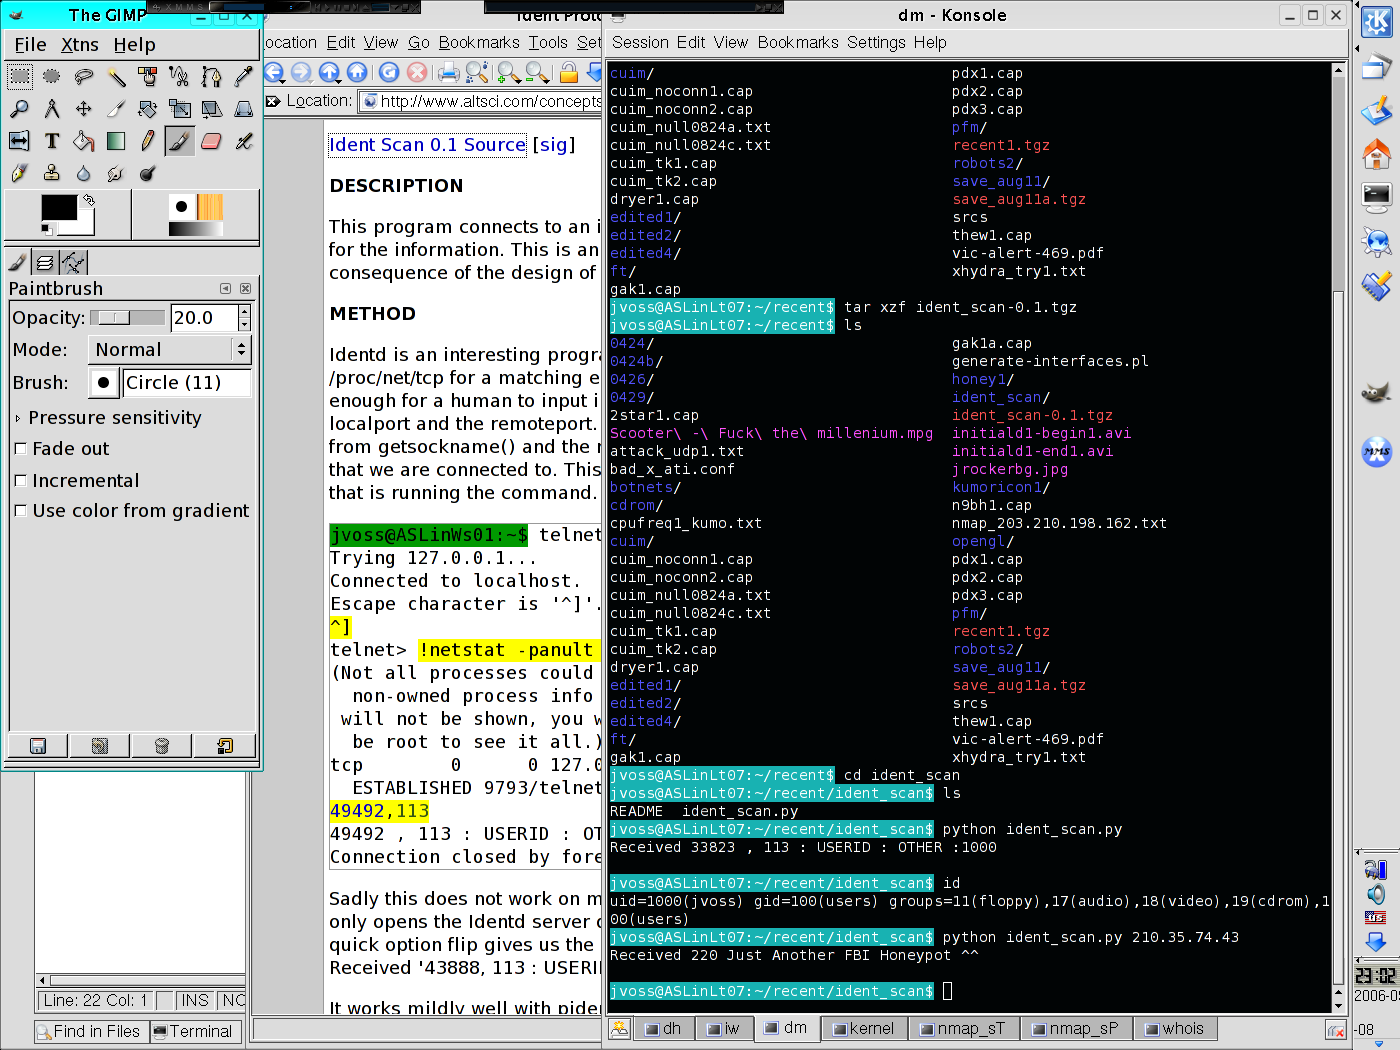This screenshot has width=1400, height=1050.
Task: Select the Fuzzy Select magic wand tool
Action: pos(116,77)
